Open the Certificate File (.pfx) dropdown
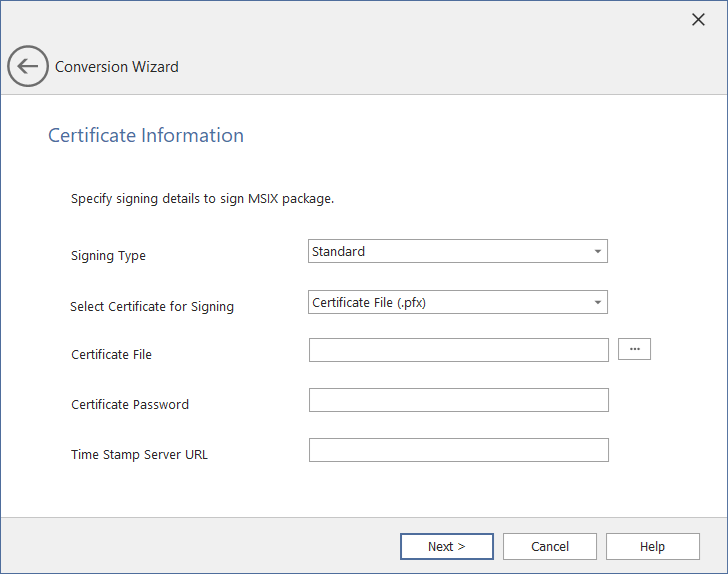The image size is (728, 574). 448,302
